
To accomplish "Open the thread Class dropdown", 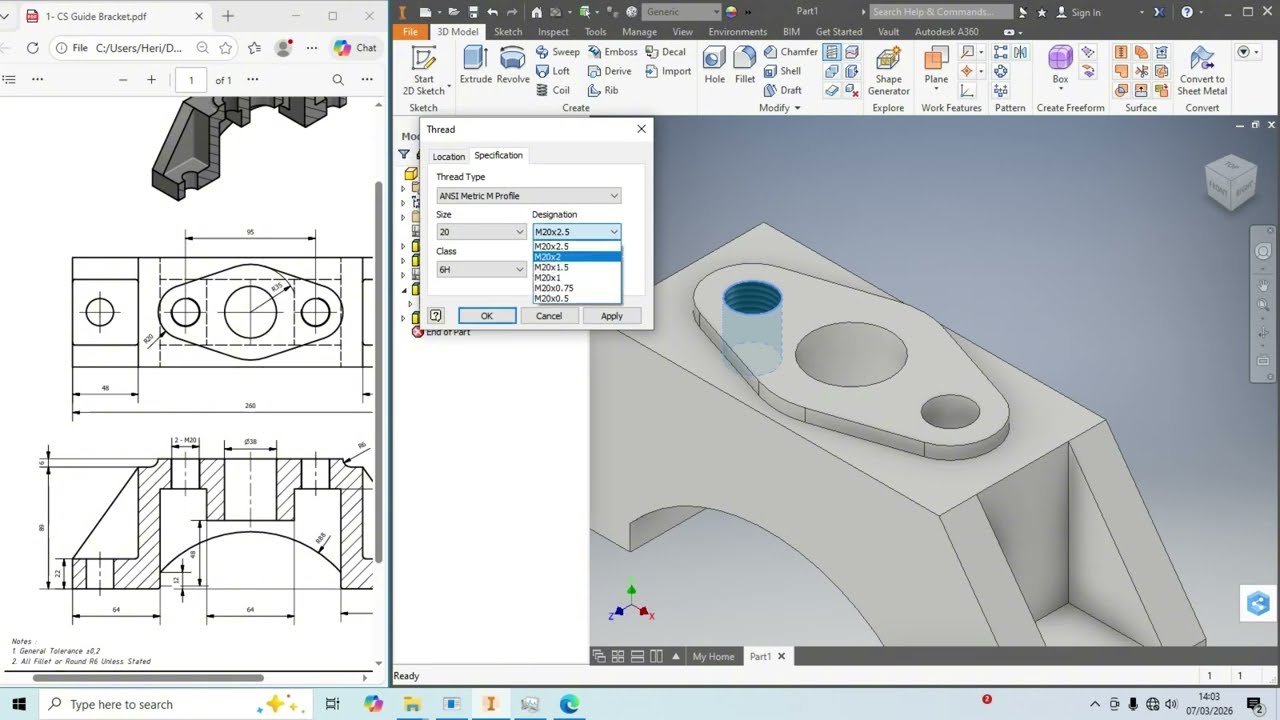I will [x=481, y=269].
